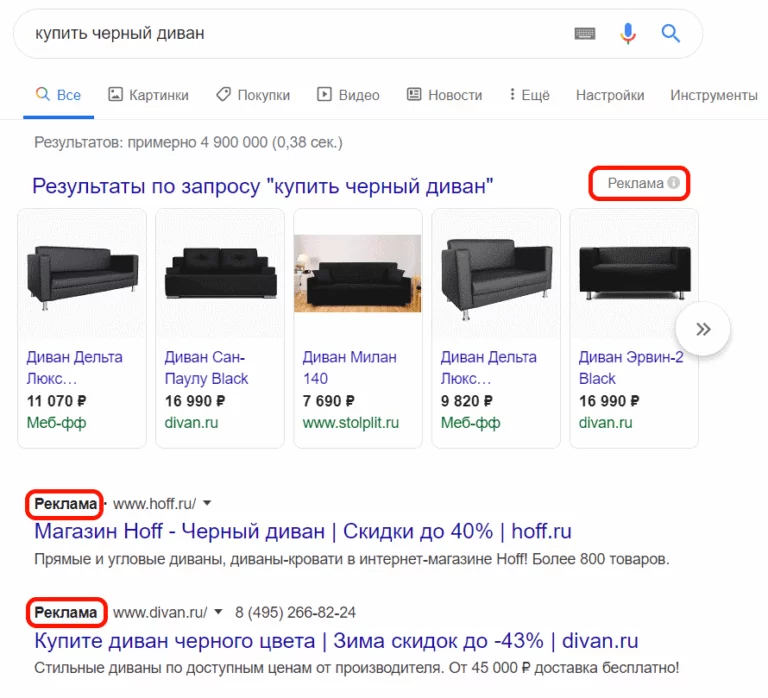Click the divan.ru ad description 'Стильные диваны'
The width and height of the screenshot is (768, 698).
(x=357, y=668)
